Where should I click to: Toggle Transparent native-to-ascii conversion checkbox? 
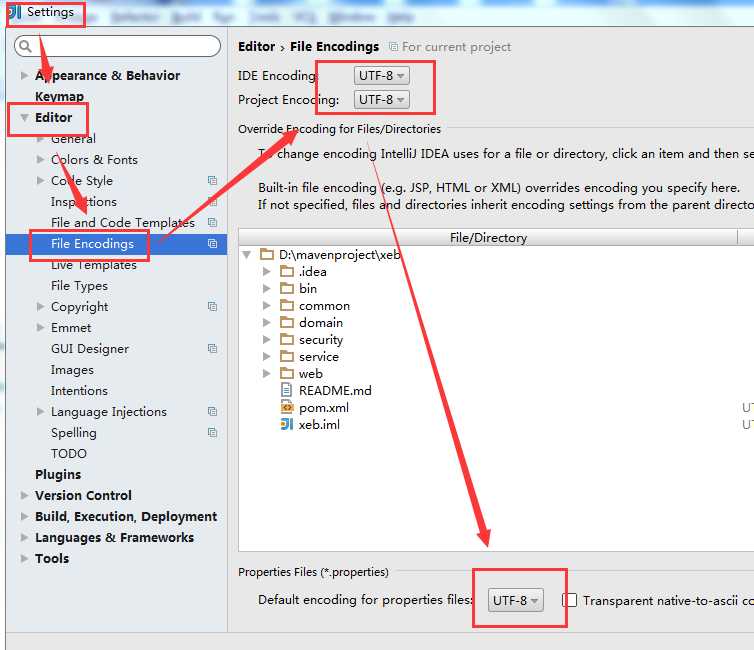[x=570, y=600]
